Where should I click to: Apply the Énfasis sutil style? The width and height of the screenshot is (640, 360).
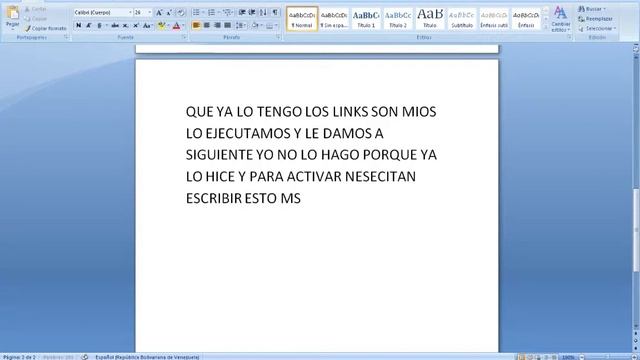[494, 19]
